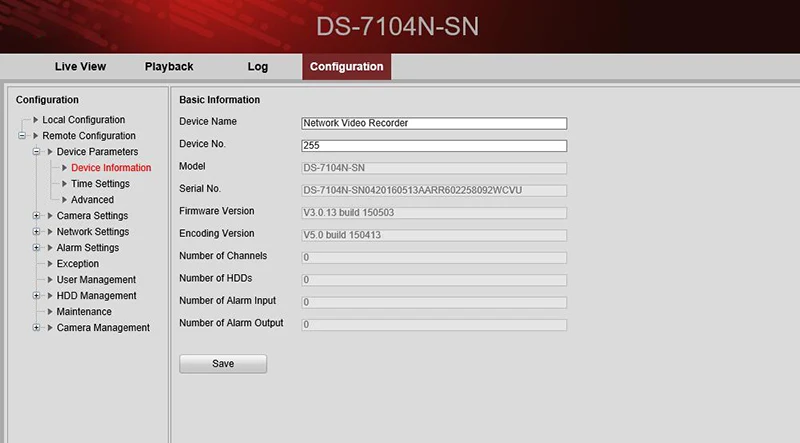
Task: Save the basic information settings
Action: (x=223, y=364)
